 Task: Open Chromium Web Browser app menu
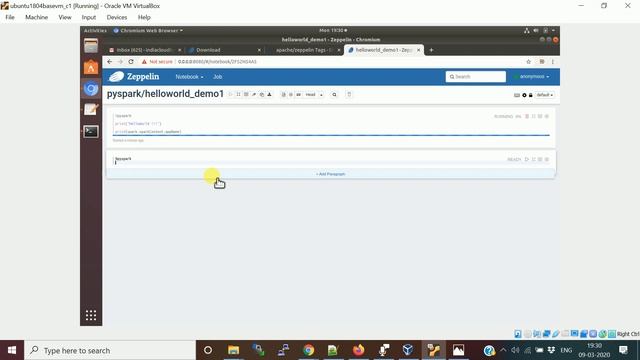pyautogui.click(x=148, y=31)
